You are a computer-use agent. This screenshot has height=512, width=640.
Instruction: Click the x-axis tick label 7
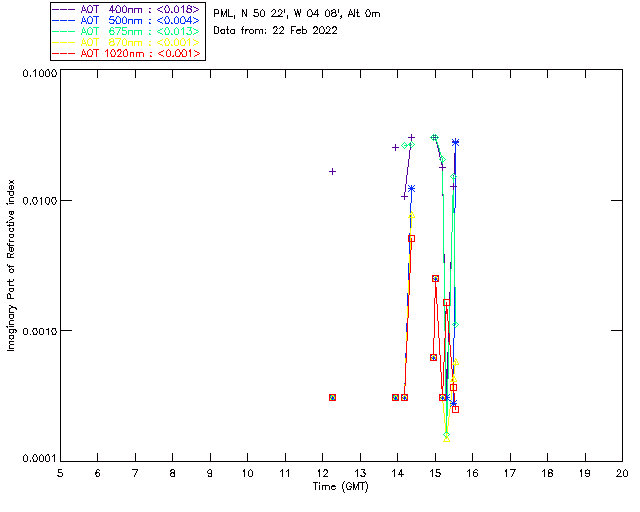click(x=135, y=473)
